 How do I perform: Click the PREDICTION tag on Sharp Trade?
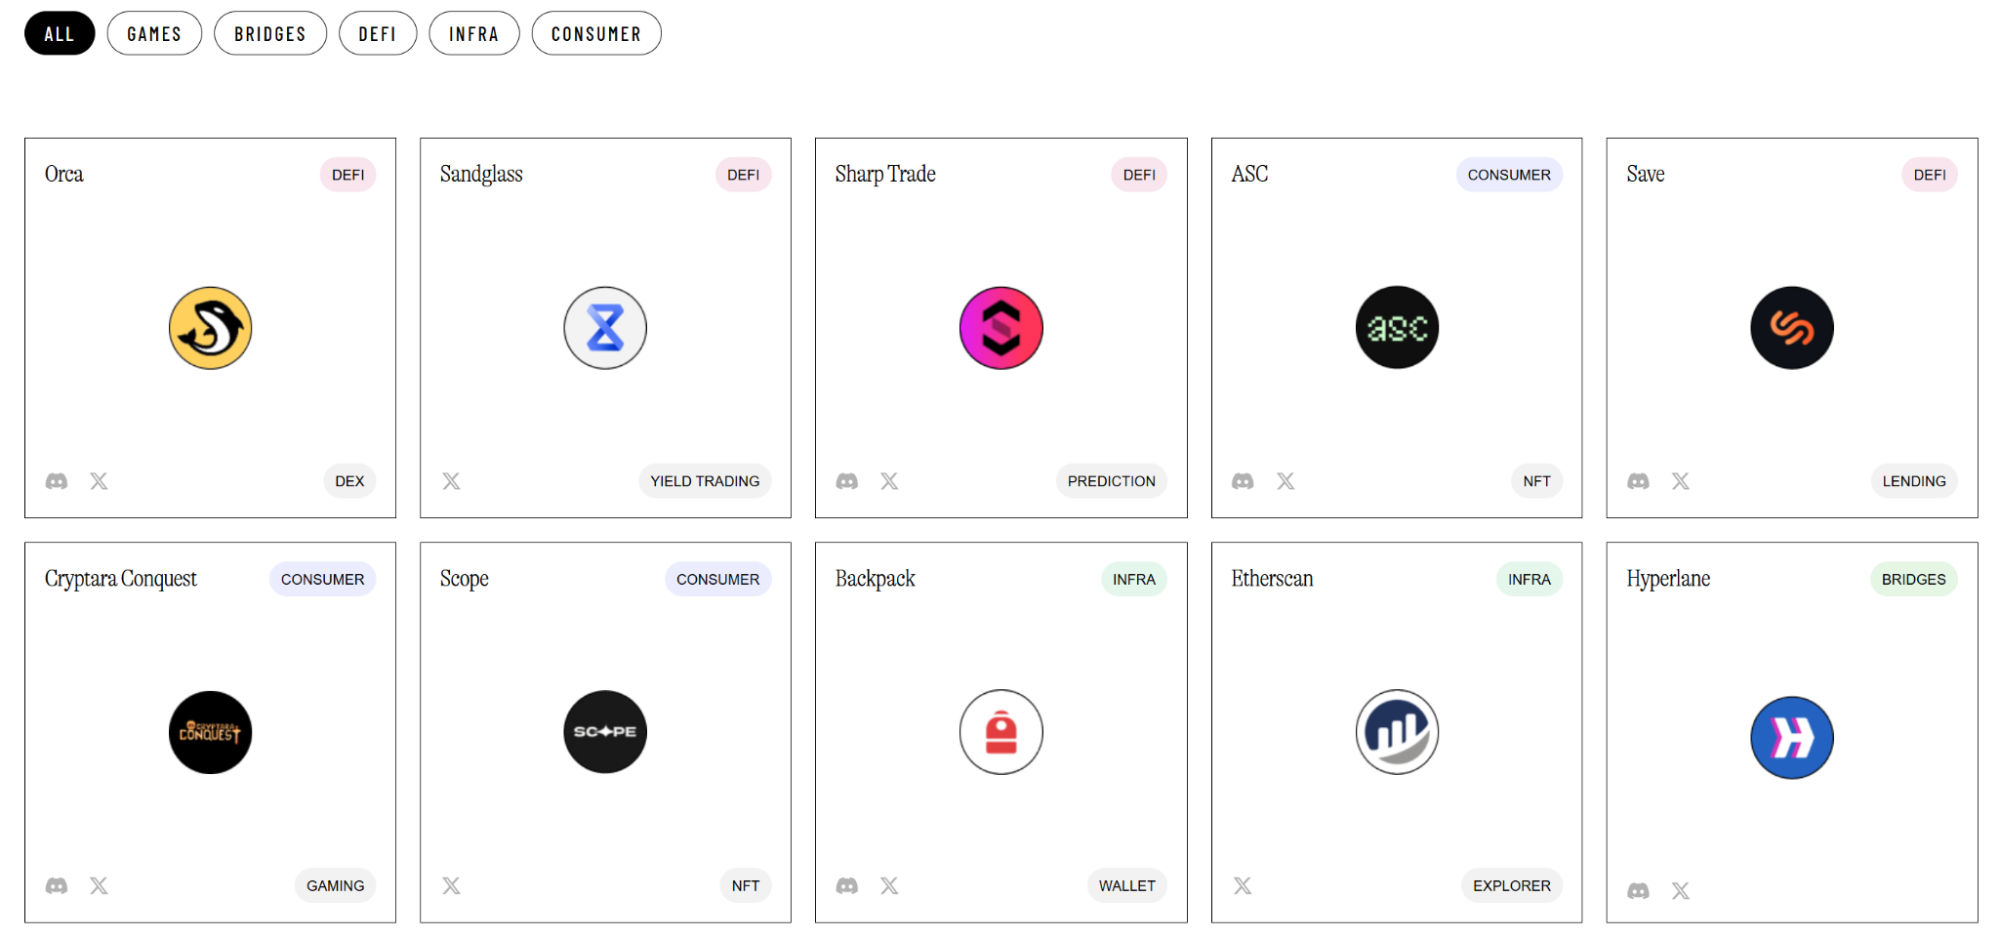point(1111,481)
